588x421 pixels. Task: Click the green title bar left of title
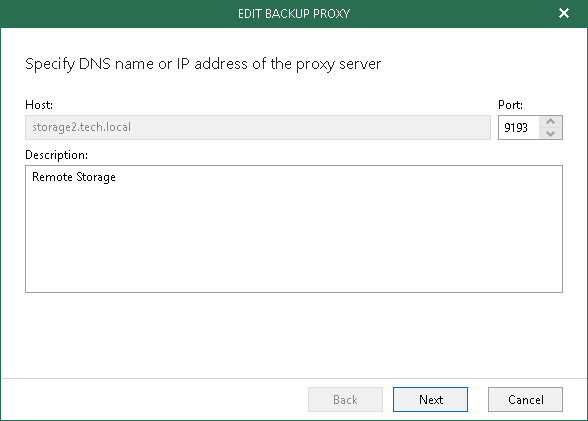click(112, 13)
